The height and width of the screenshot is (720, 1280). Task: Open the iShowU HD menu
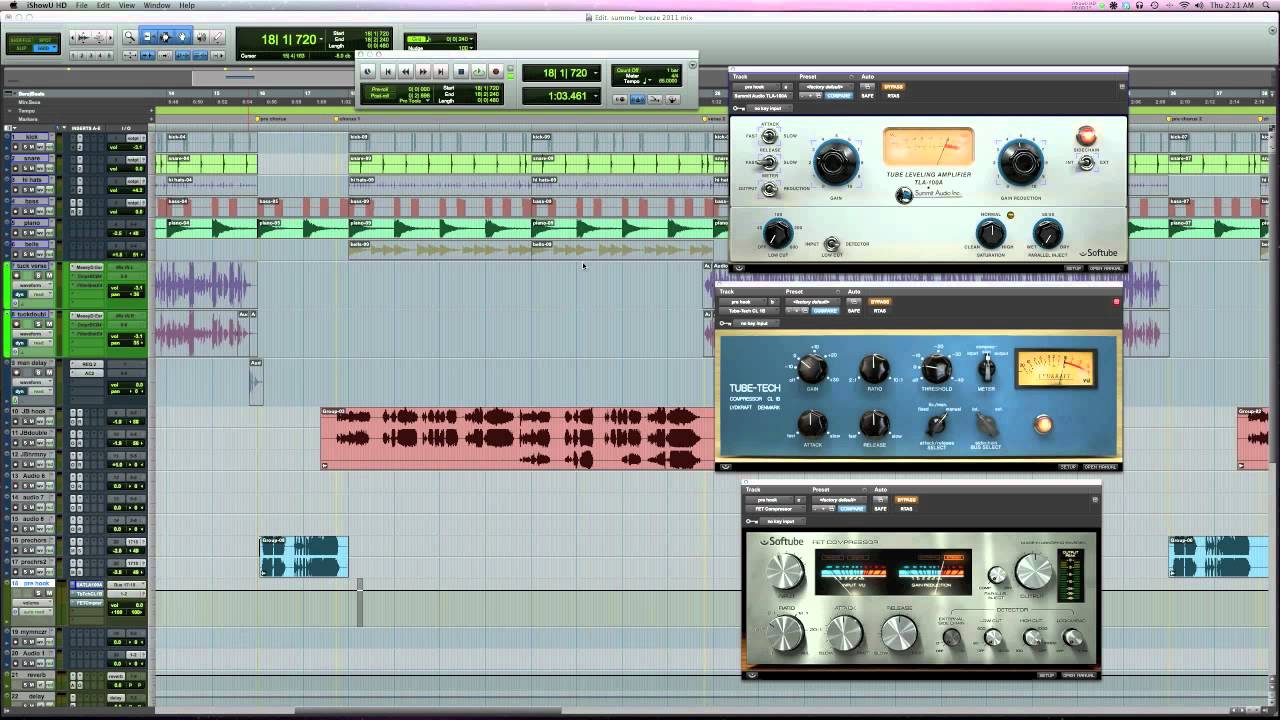[x=46, y=5]
